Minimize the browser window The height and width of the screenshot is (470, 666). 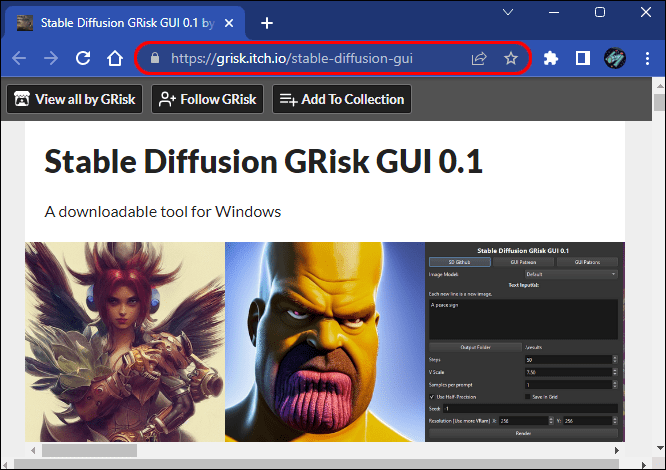click(x=554, y=12)
